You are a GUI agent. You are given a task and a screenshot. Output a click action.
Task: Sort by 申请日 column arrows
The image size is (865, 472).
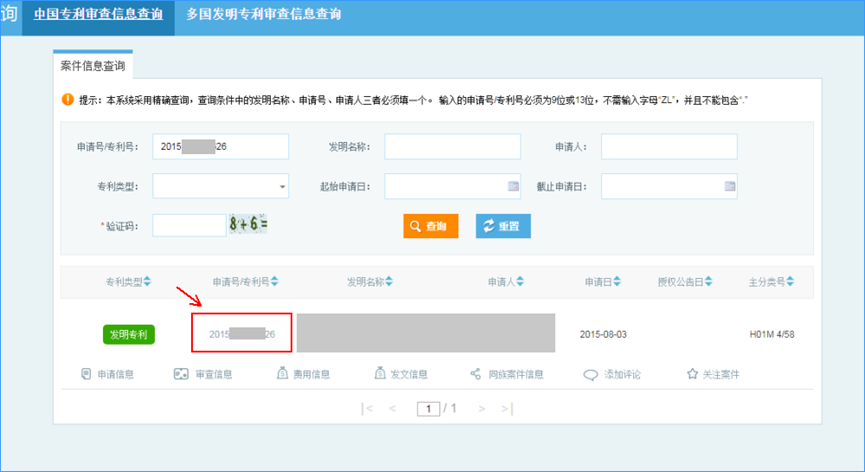[x=617, y=282]
